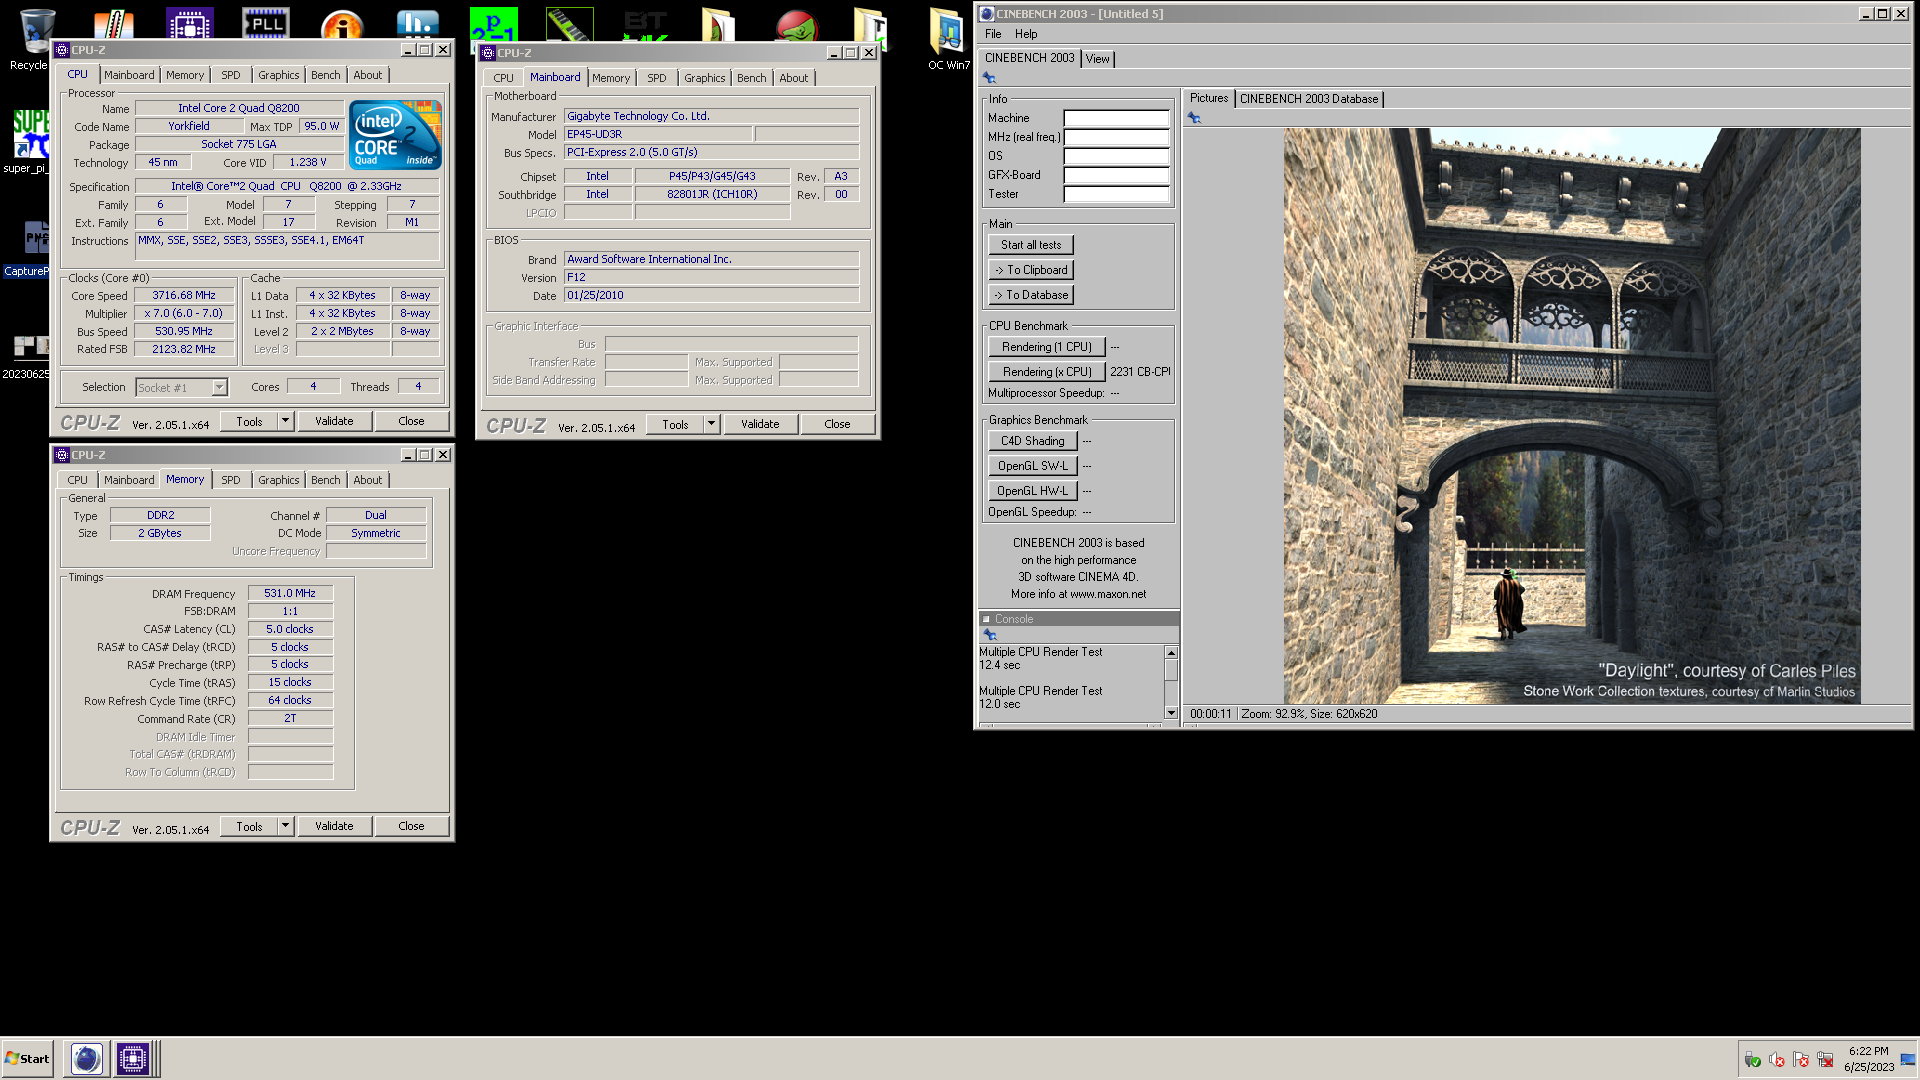Switch to the View tab in CINEBENCH
Viewport: 1920px width, 1080px height.
point(1098,59)
